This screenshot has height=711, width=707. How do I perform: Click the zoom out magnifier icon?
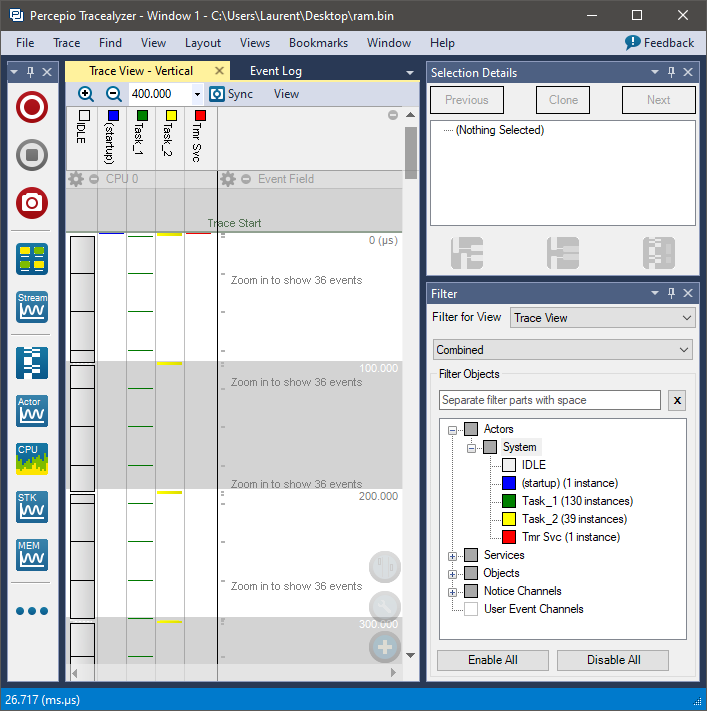pos(113,94)
